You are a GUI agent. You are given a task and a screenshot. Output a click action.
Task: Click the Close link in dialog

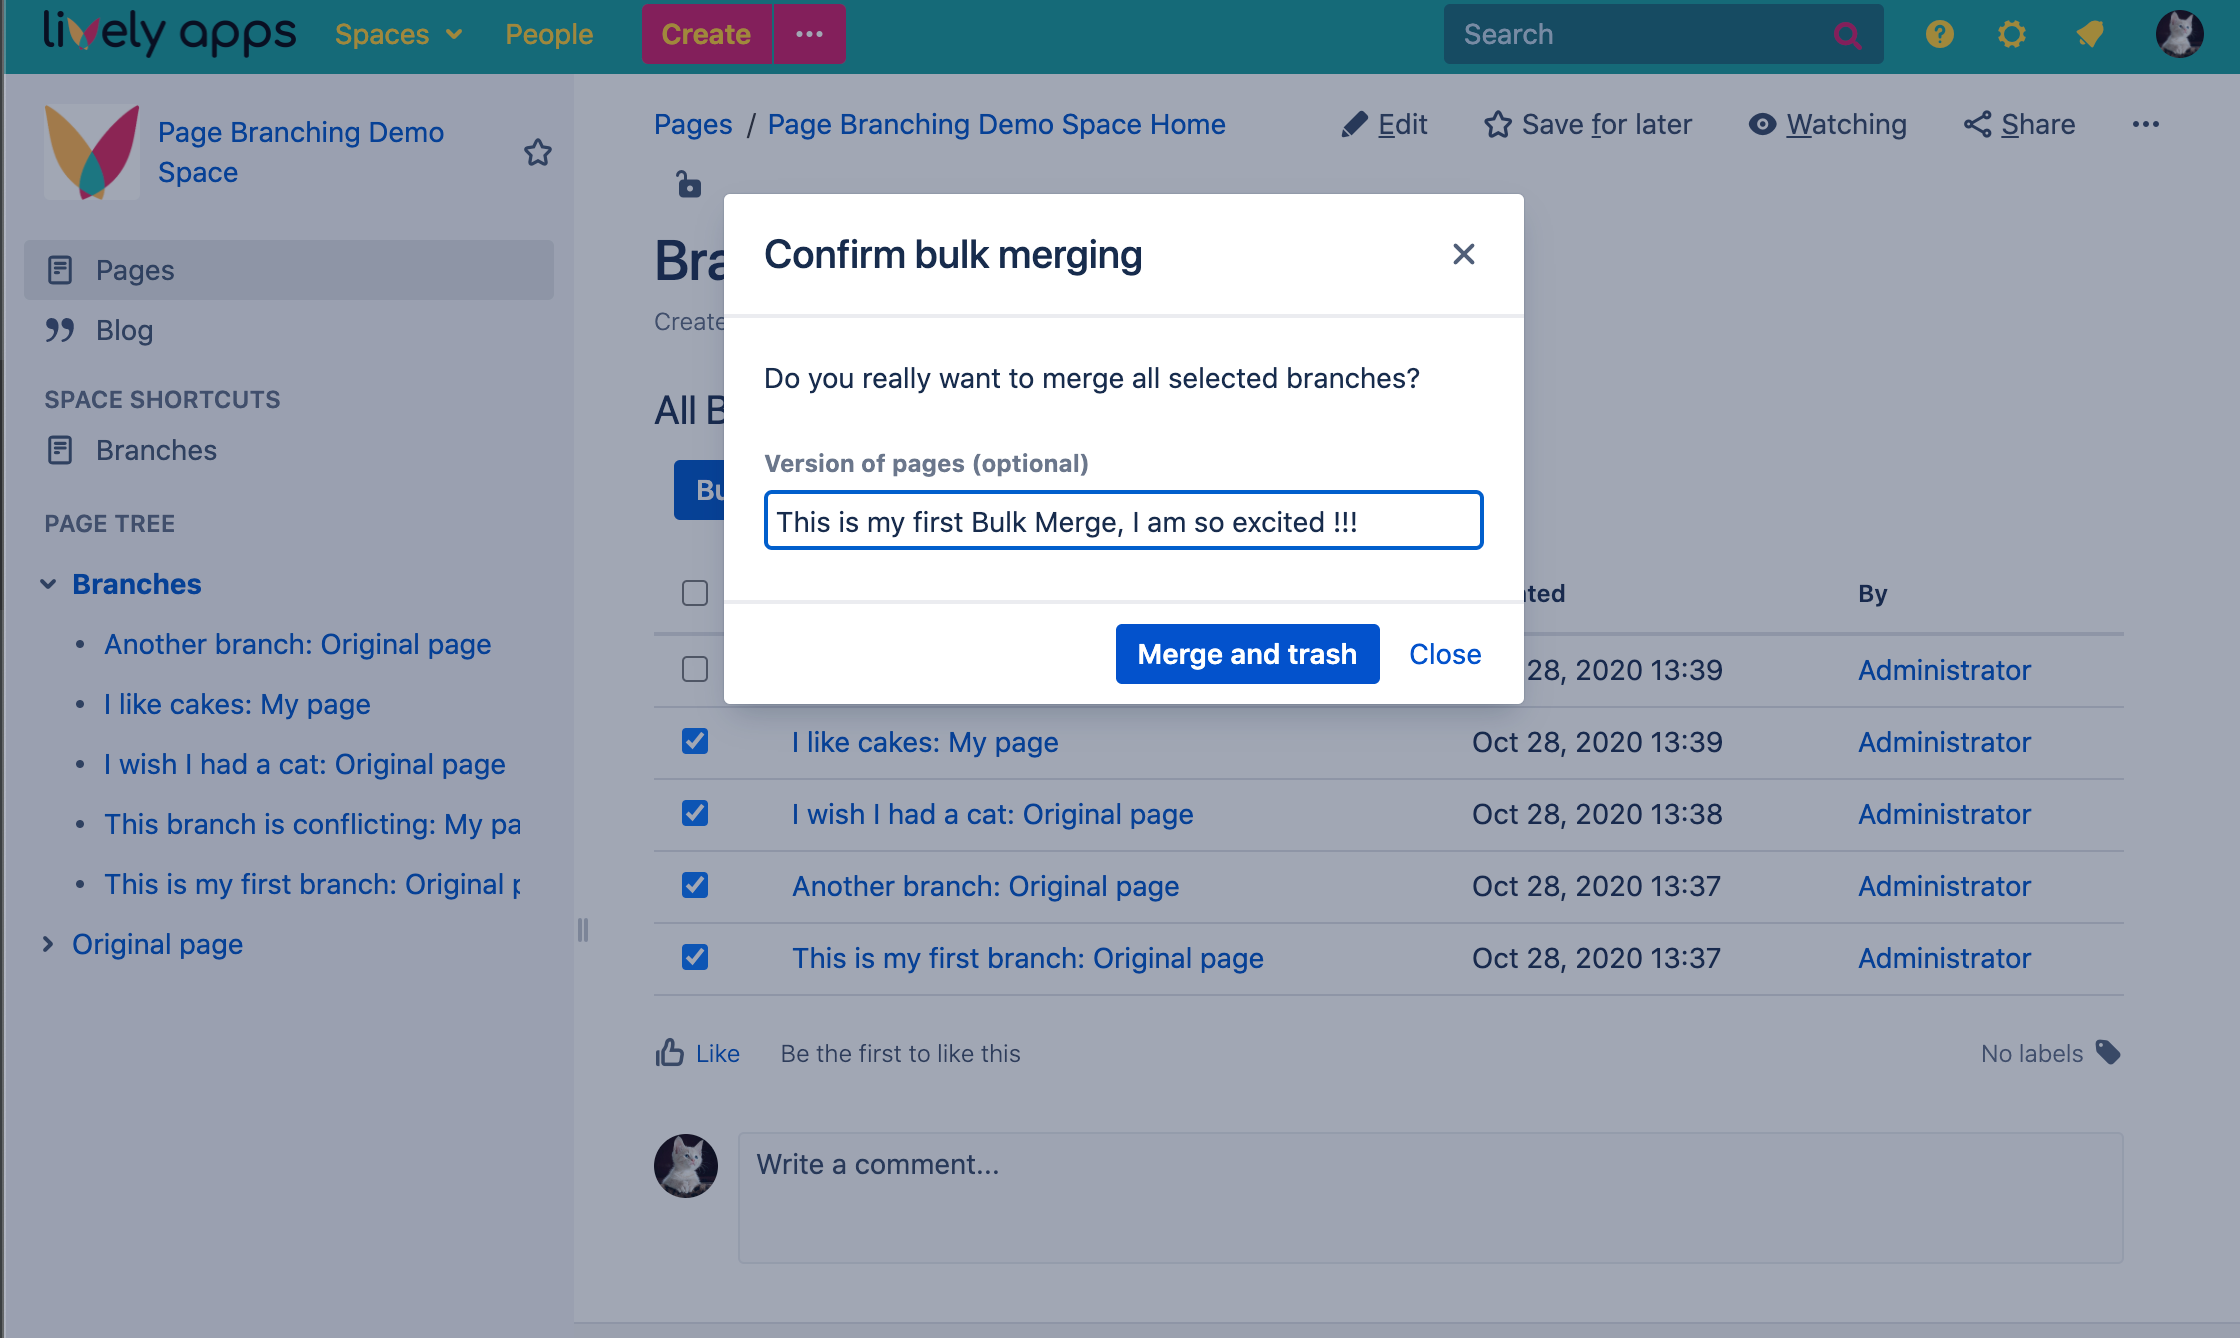coord(1445,654)
